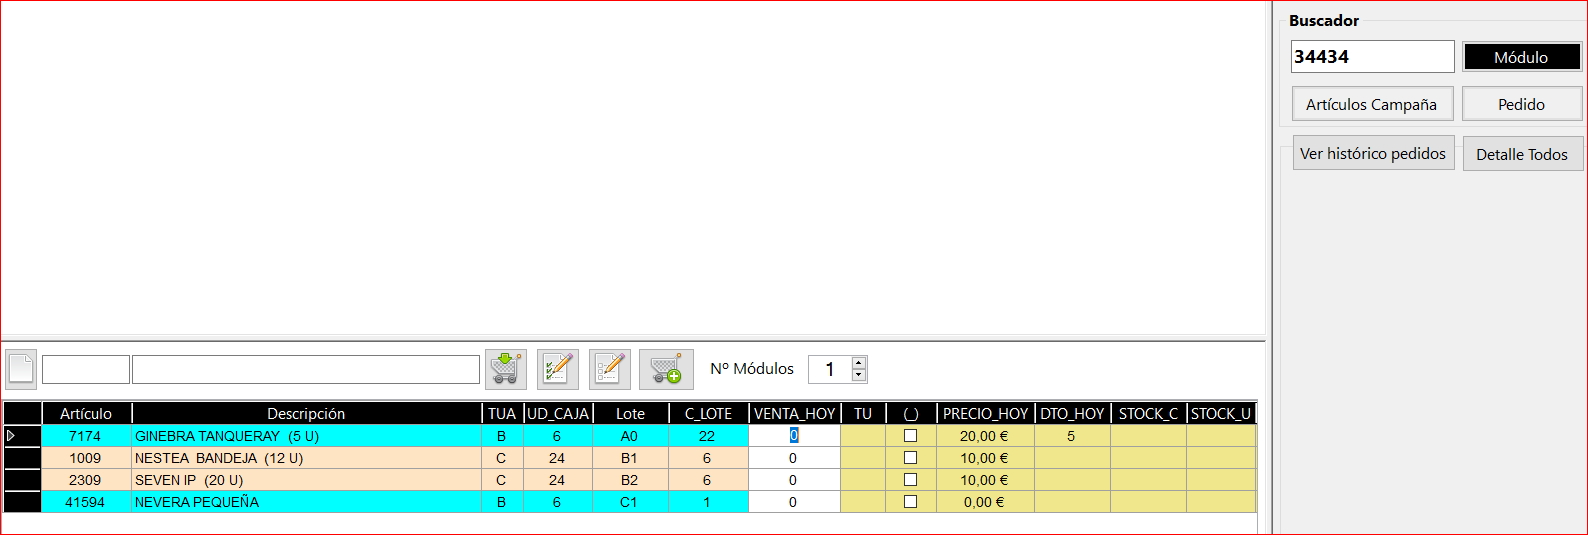
Task: Click lote cell B2
Action: point(629,480)
